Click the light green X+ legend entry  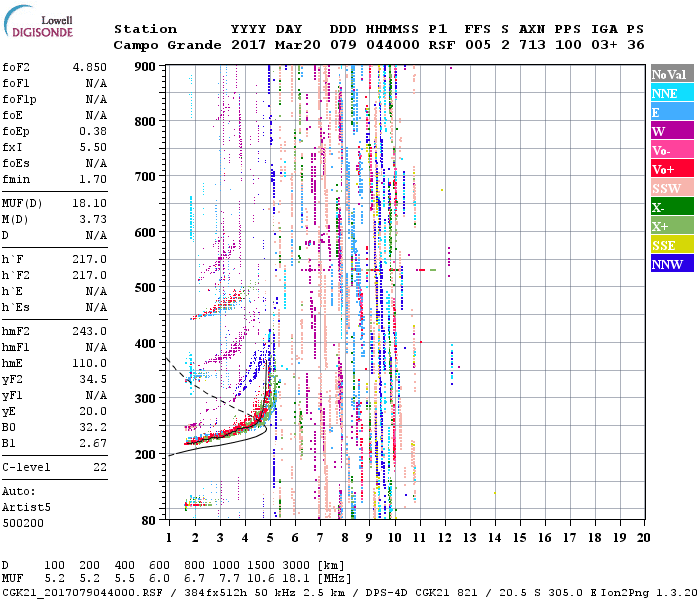pos(671,226)
